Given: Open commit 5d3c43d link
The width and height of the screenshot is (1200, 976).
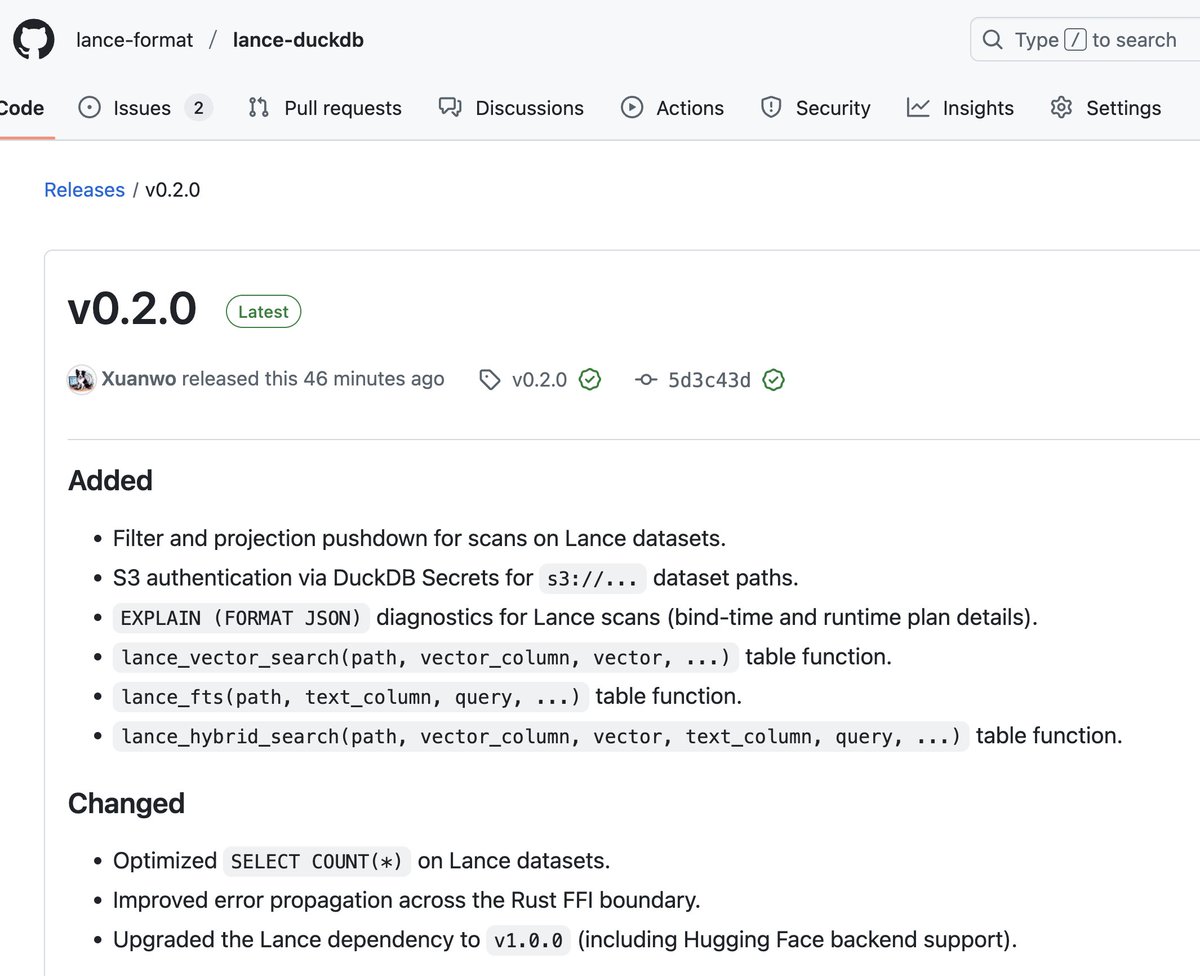Looking at the screenshot, I should point(709,380).
